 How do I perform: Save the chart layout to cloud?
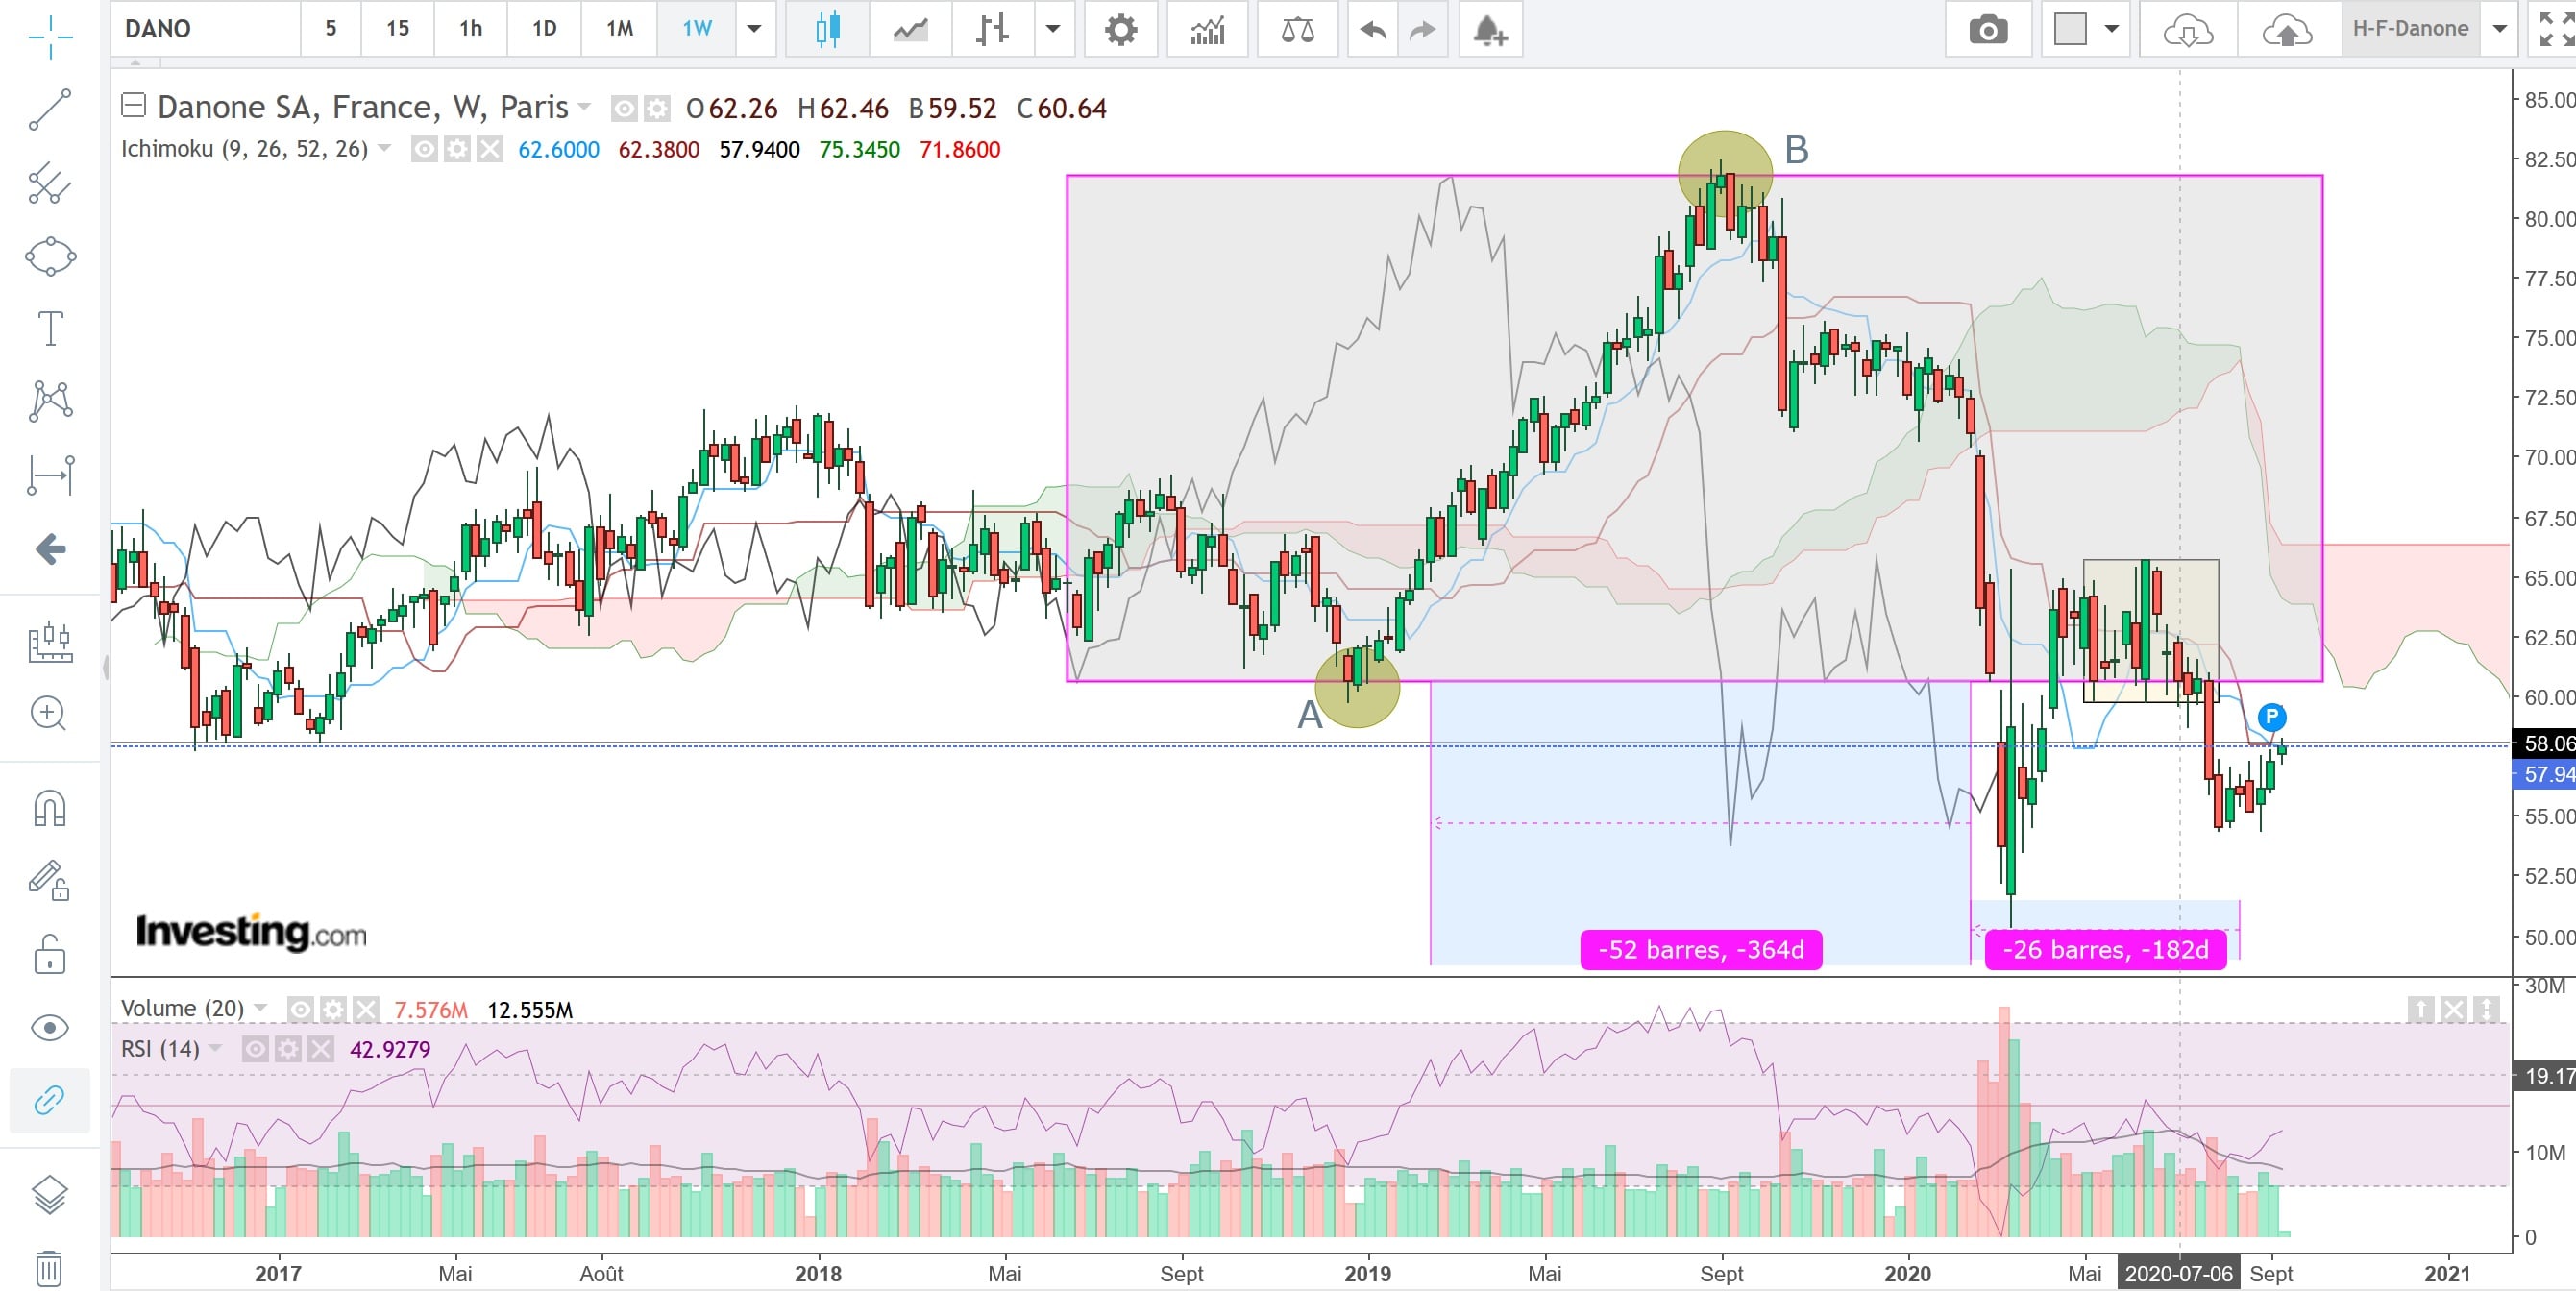2287,31
